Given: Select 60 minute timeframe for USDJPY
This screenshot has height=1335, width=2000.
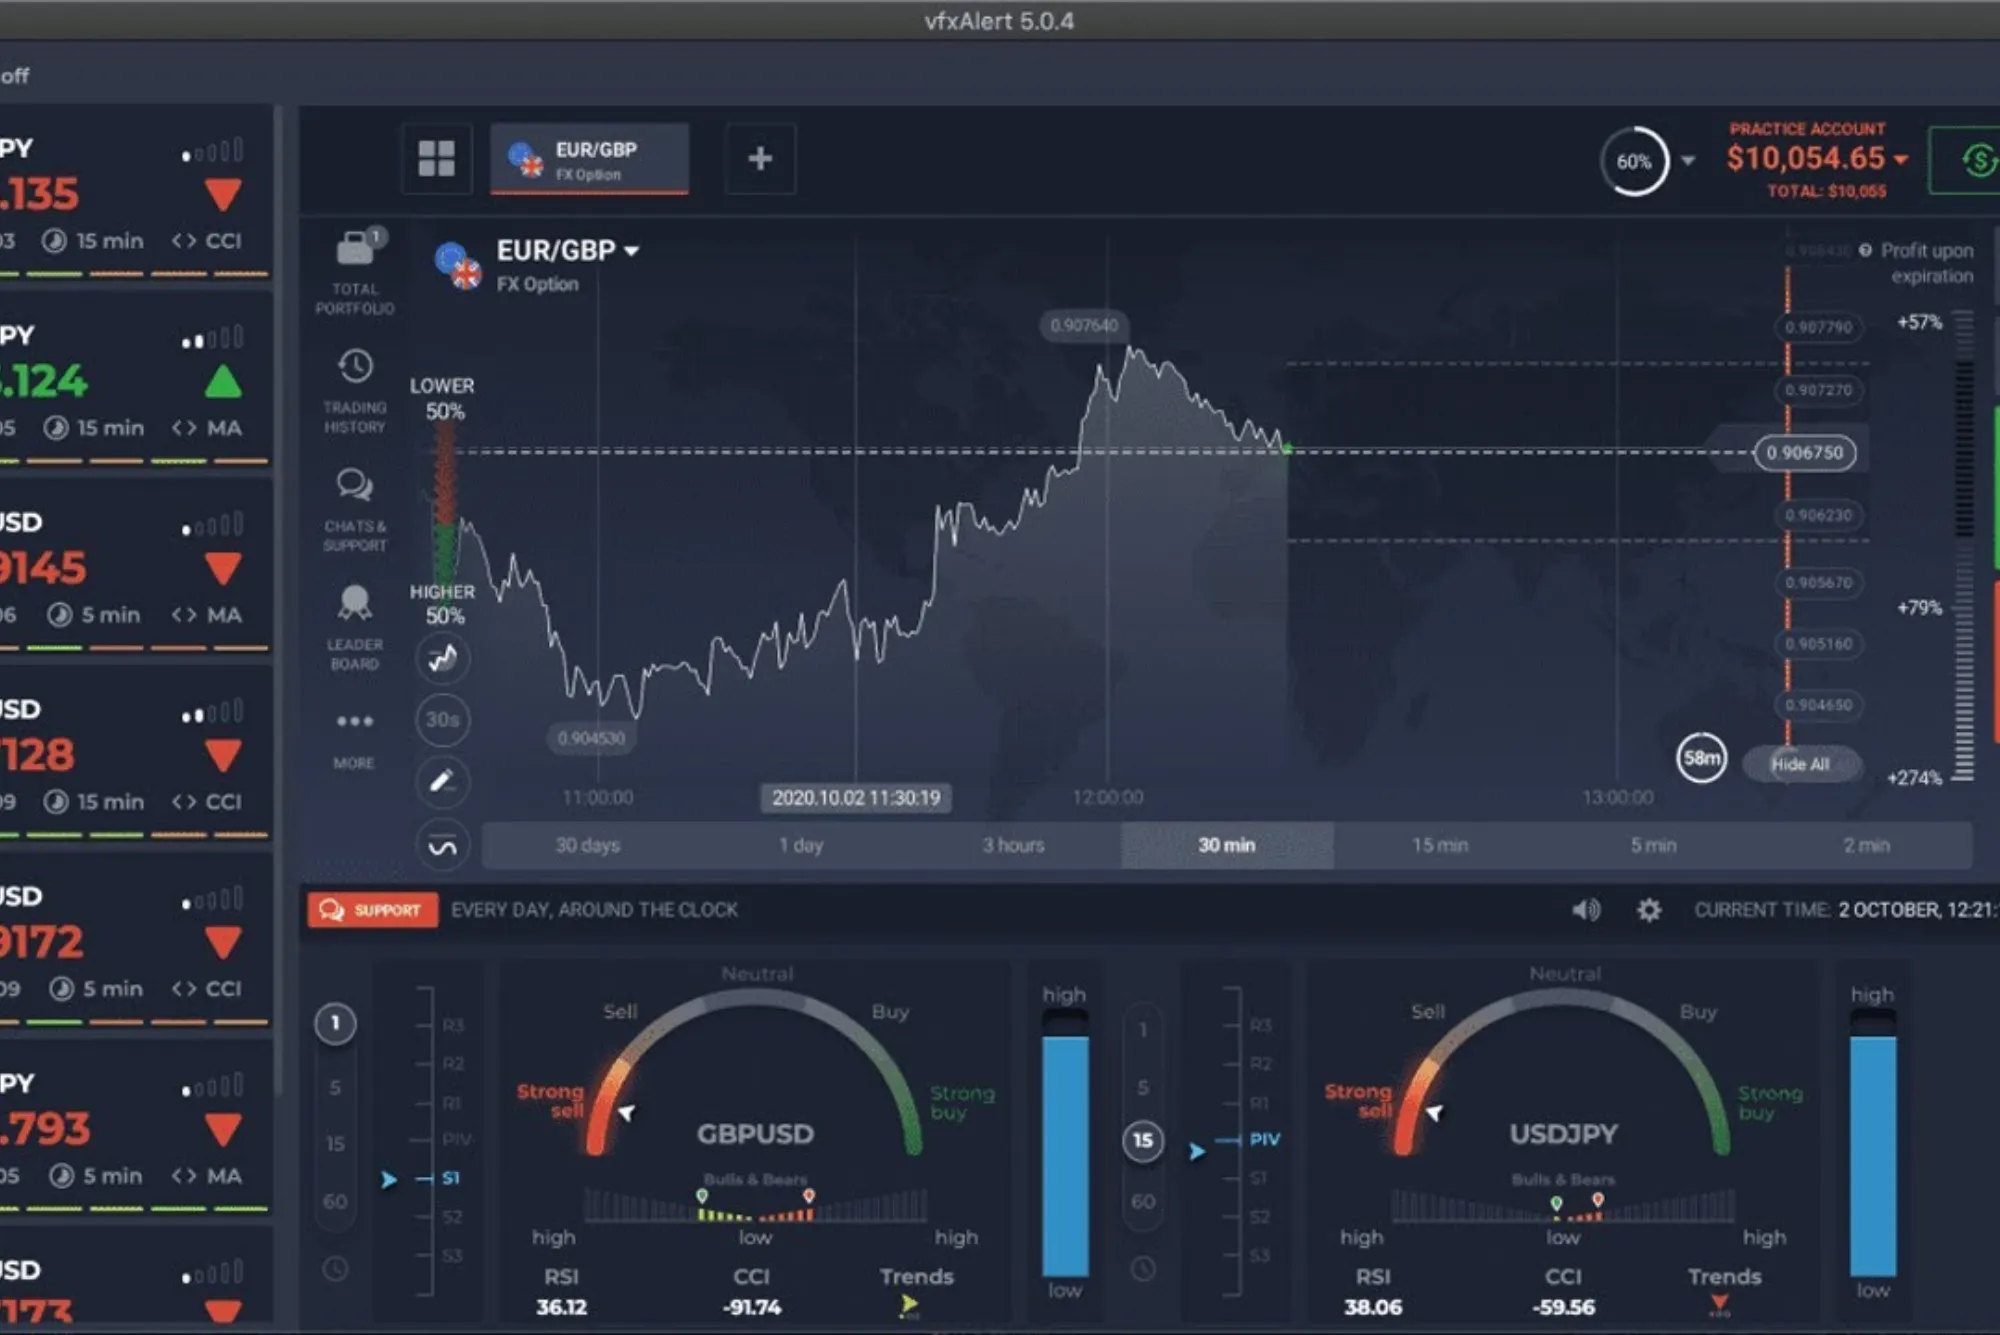Looking at the screenshot, I should (1143, 1201).
